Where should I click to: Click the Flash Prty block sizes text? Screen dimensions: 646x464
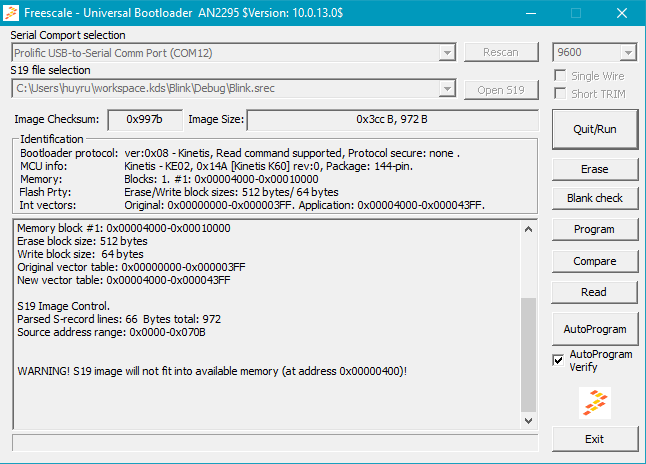tap(232, 192)
